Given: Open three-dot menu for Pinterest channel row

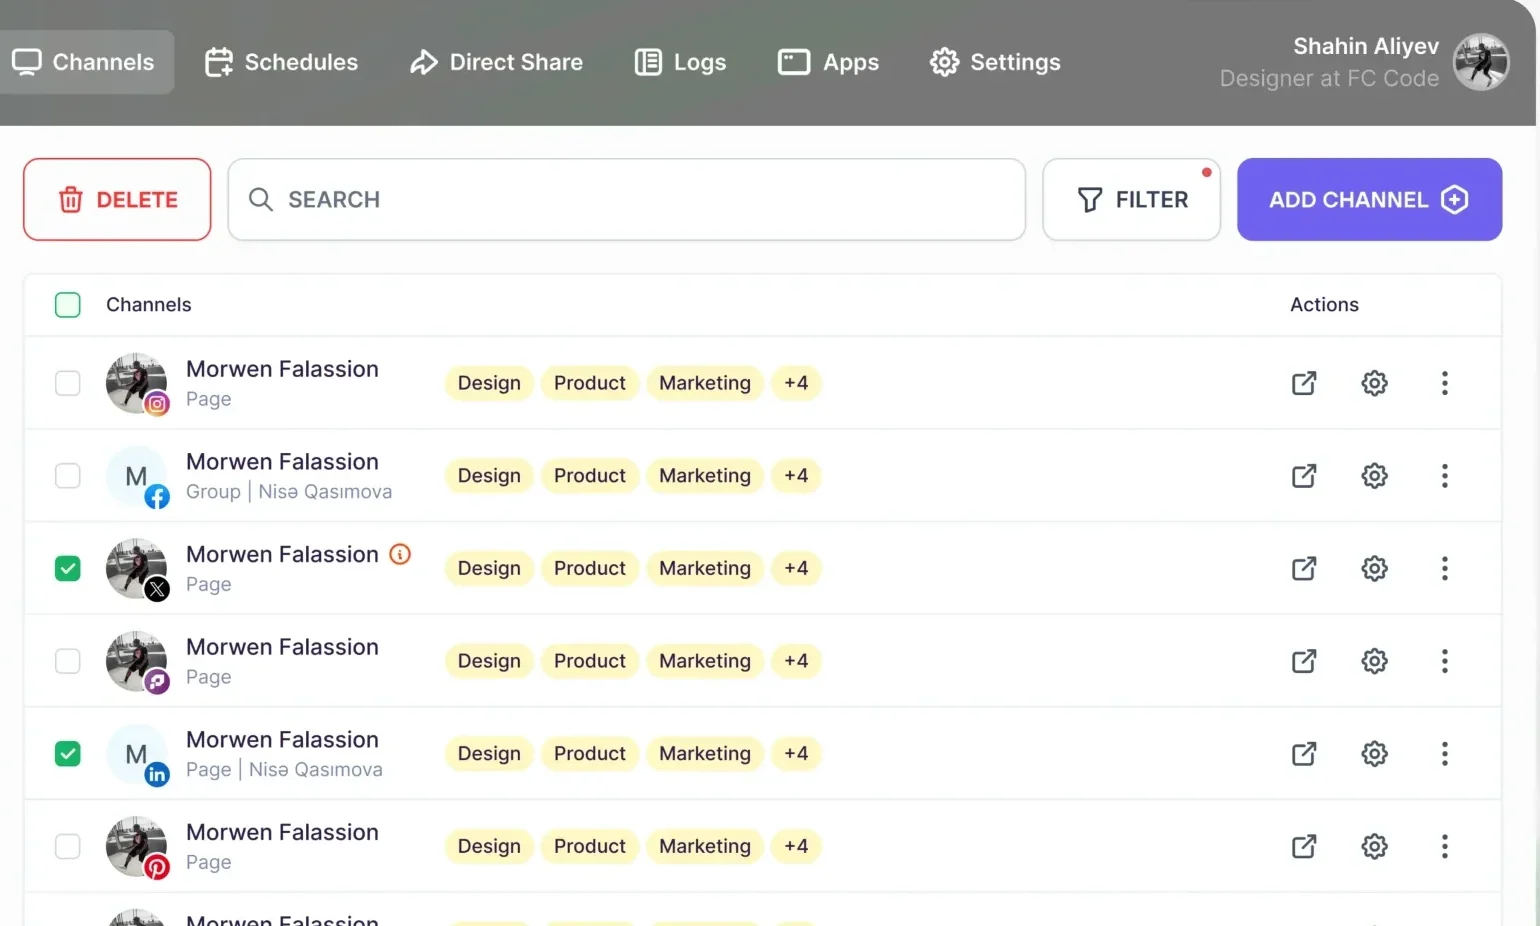Looking at the screenshot, I should click(1445, 846).
